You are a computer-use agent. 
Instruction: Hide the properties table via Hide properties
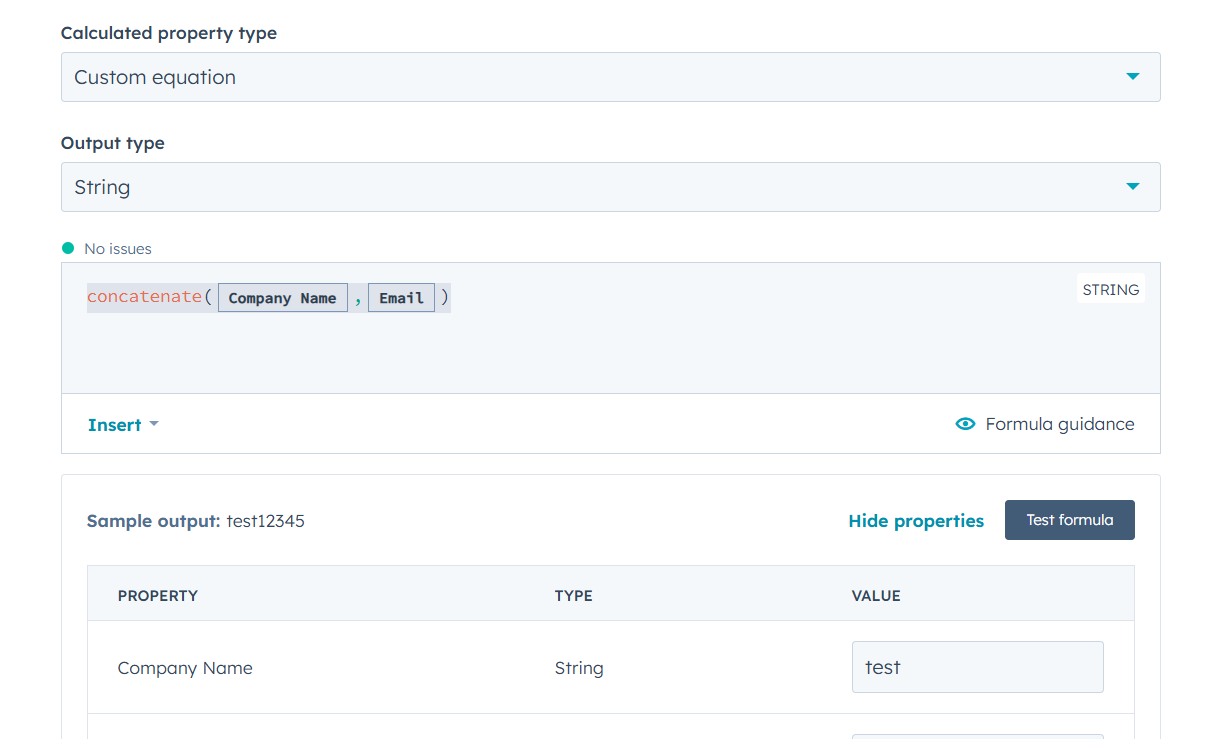pyautogui.click(x=915, y=521)
